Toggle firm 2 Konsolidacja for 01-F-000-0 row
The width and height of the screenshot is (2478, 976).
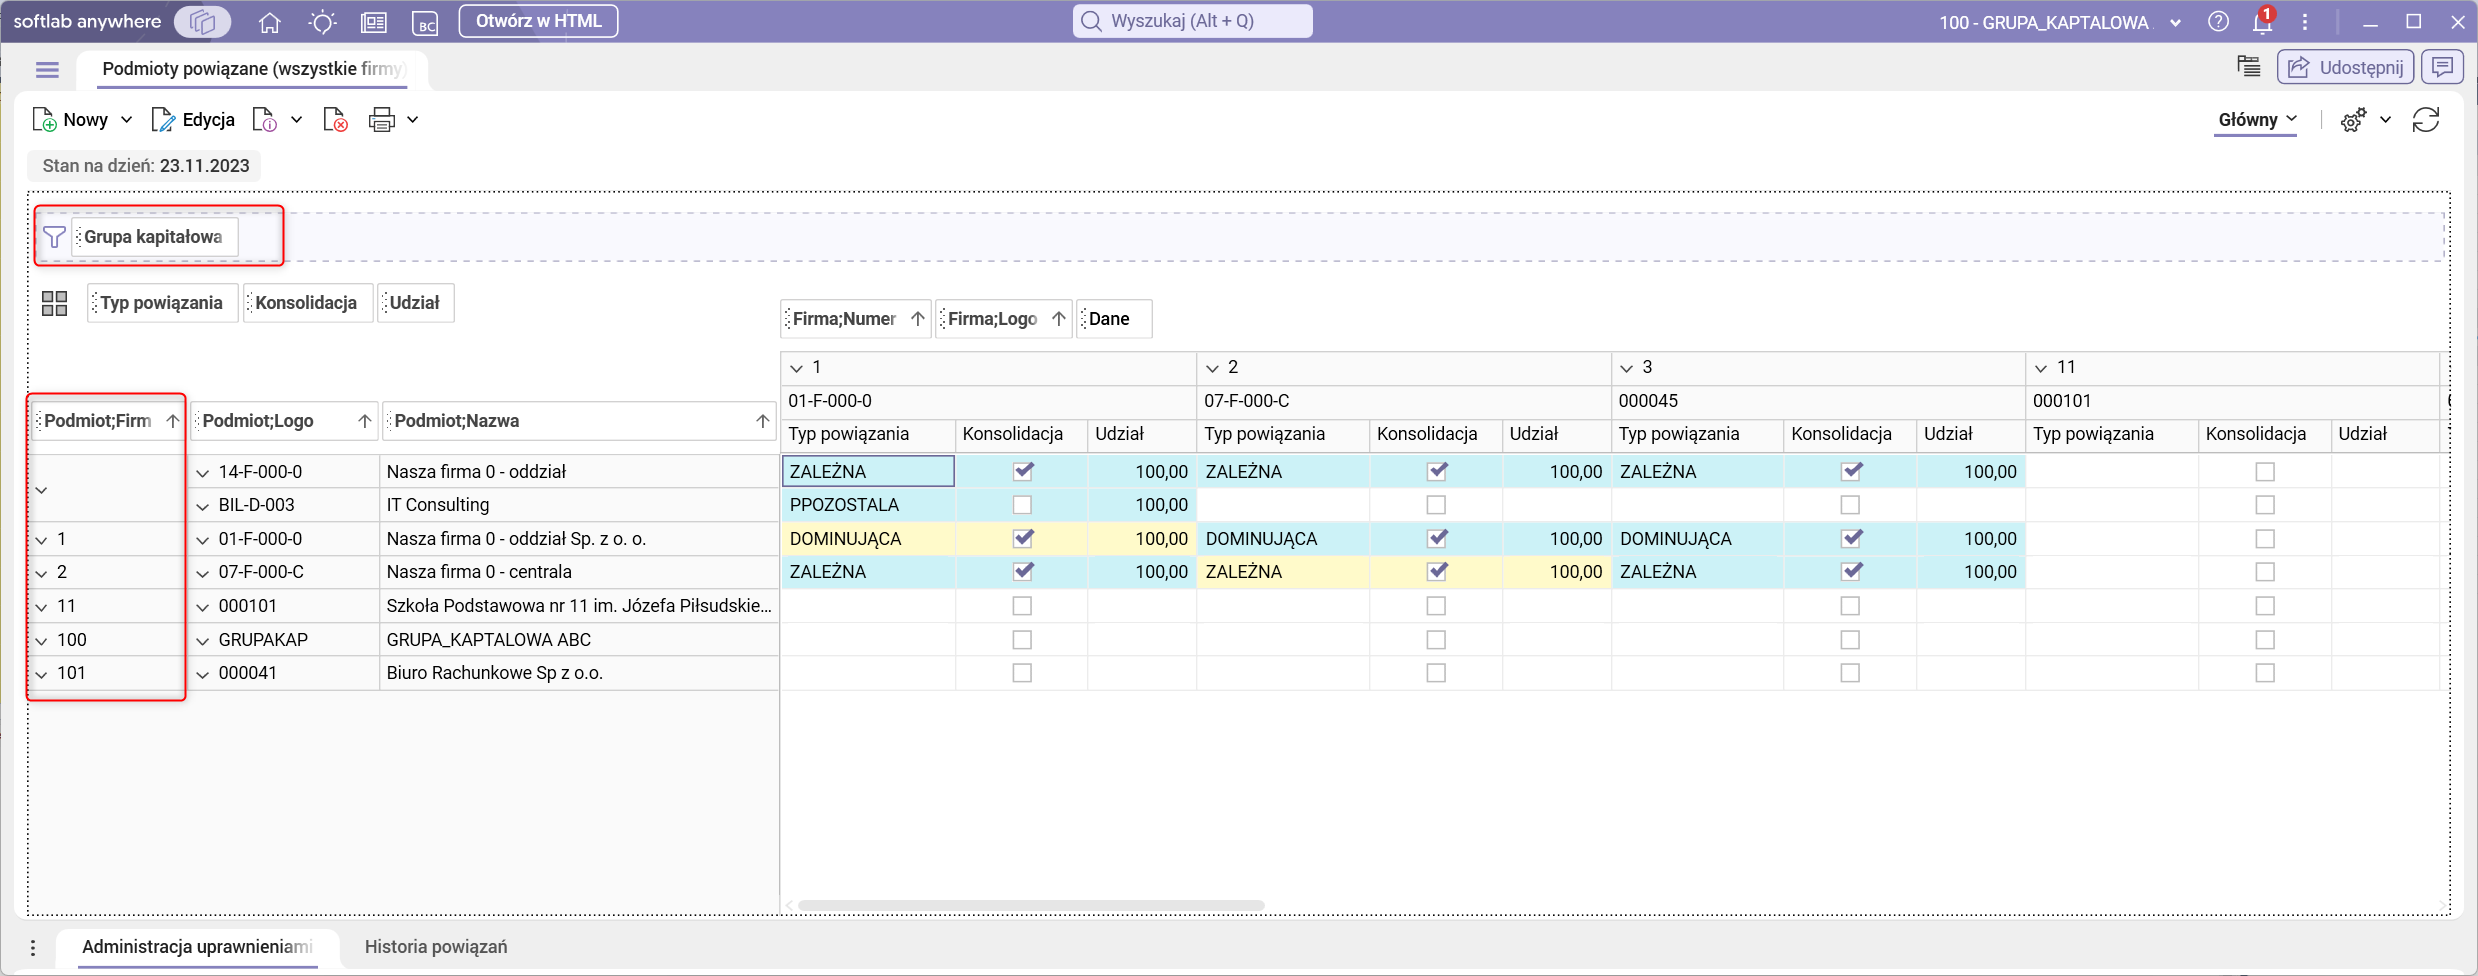1437,538
